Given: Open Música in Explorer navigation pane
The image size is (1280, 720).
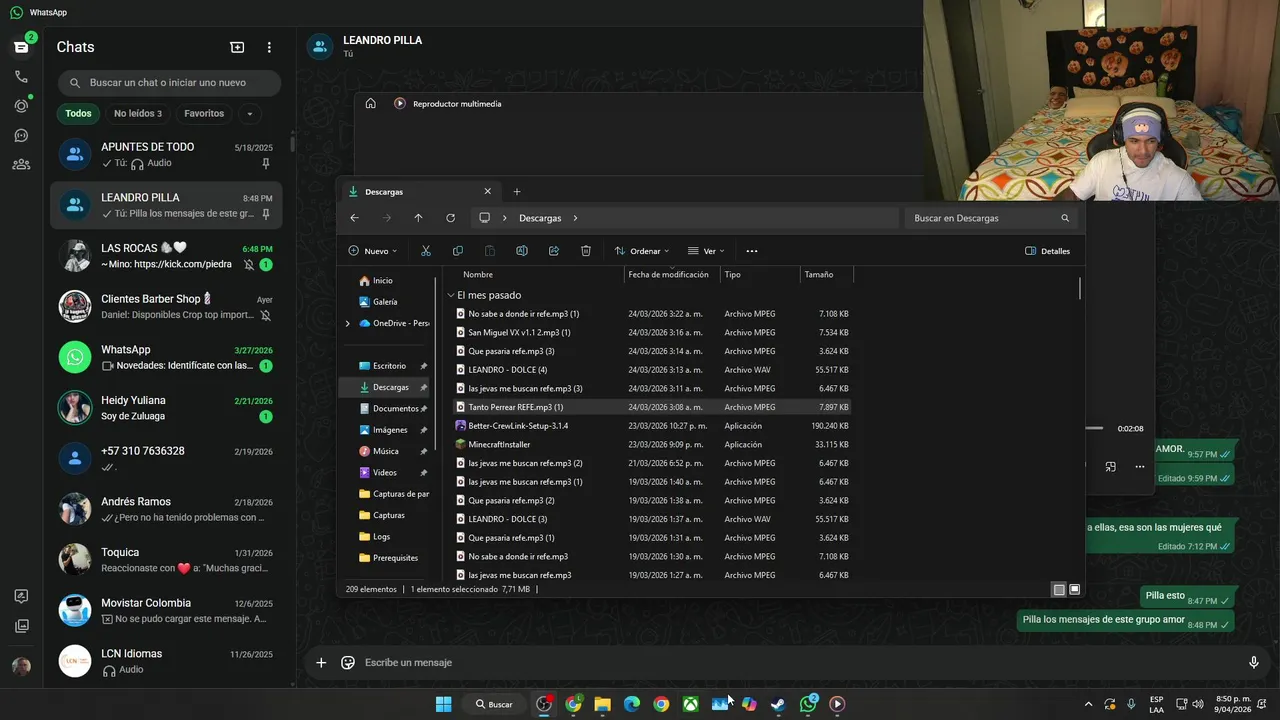Looking at the screenshot, I should click(x=385, y=451).
